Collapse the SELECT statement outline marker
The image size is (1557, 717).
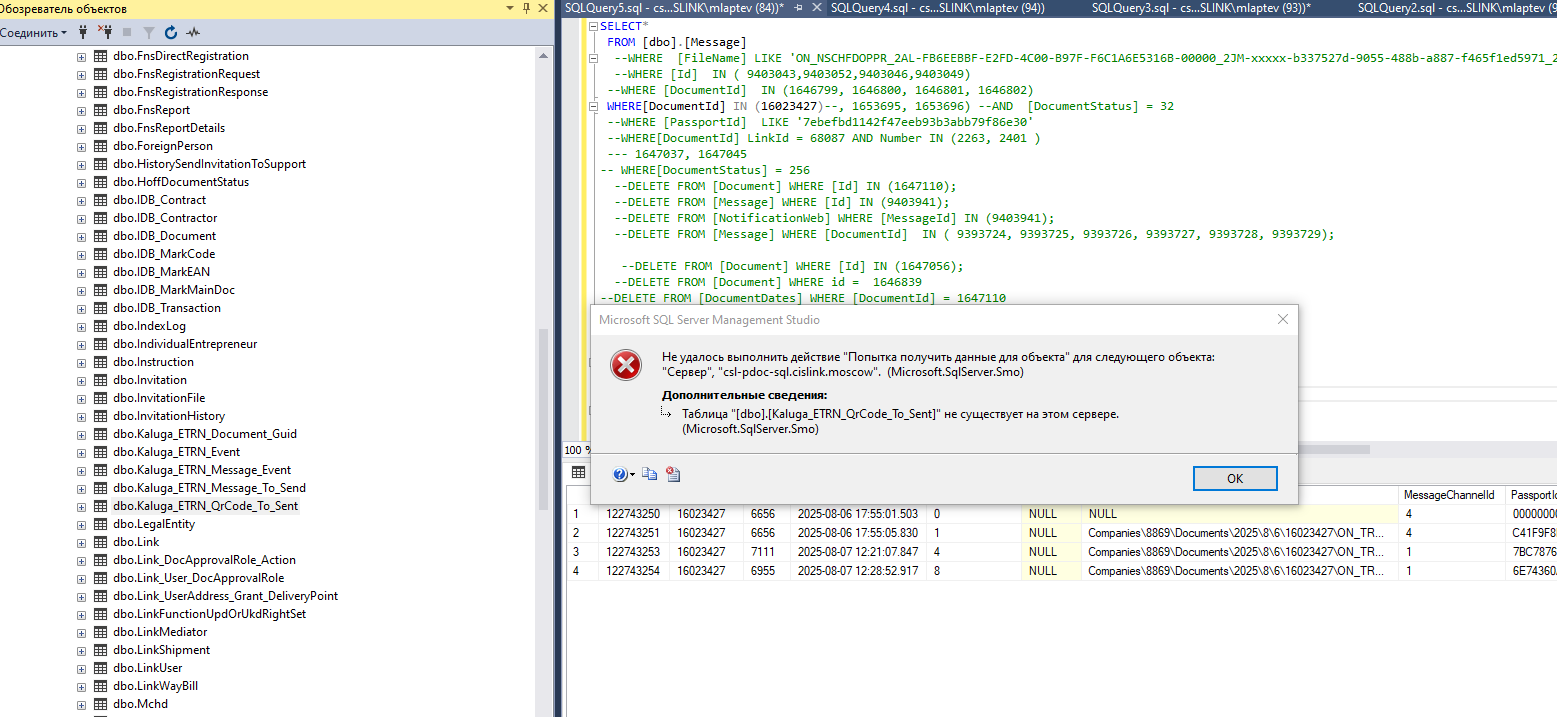(593, 26)
